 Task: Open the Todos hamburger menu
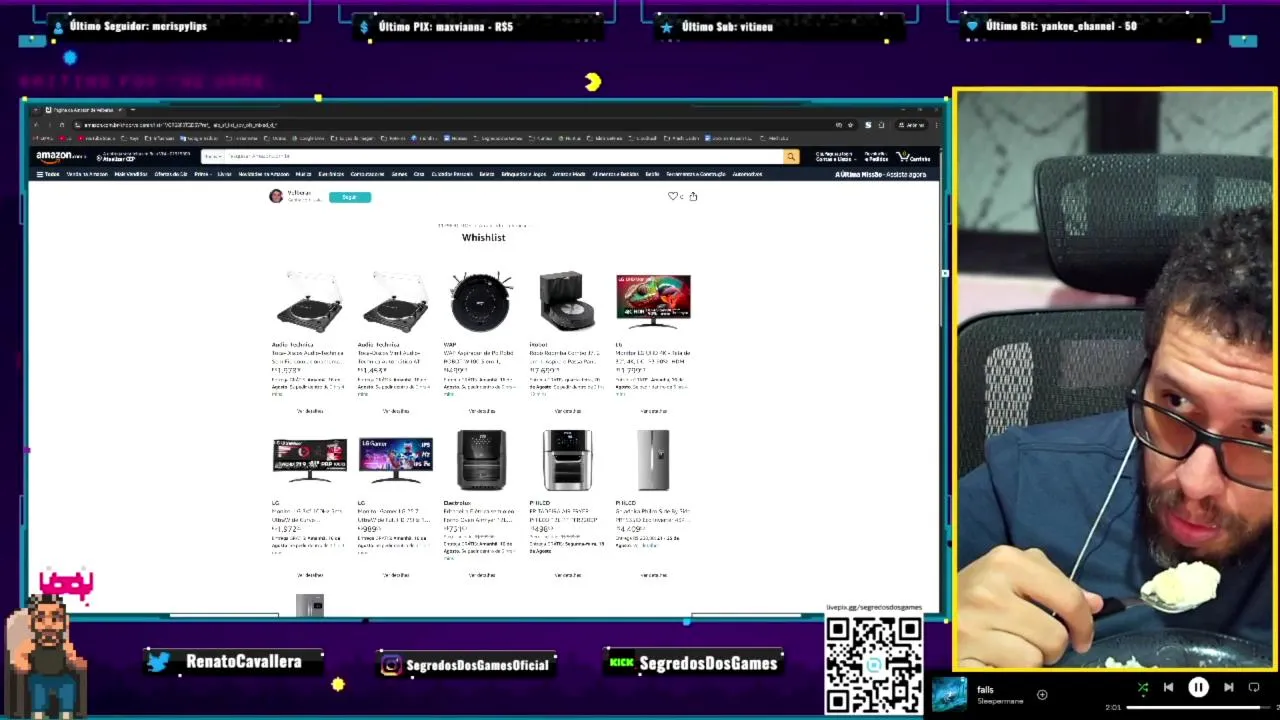pos(47,174)
